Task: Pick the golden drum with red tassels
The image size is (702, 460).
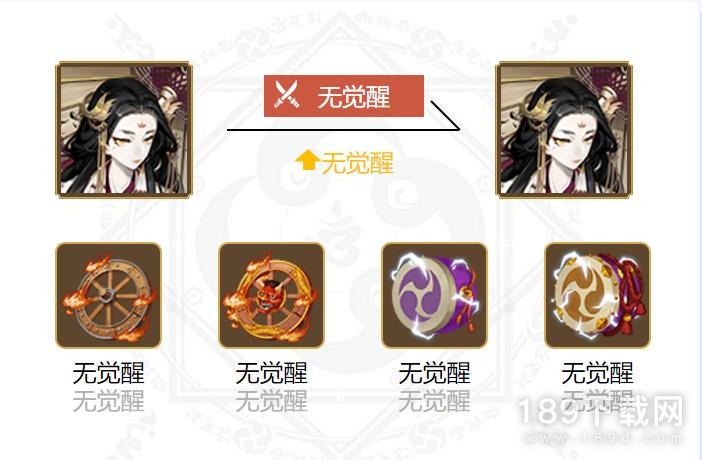Action: 597,295
